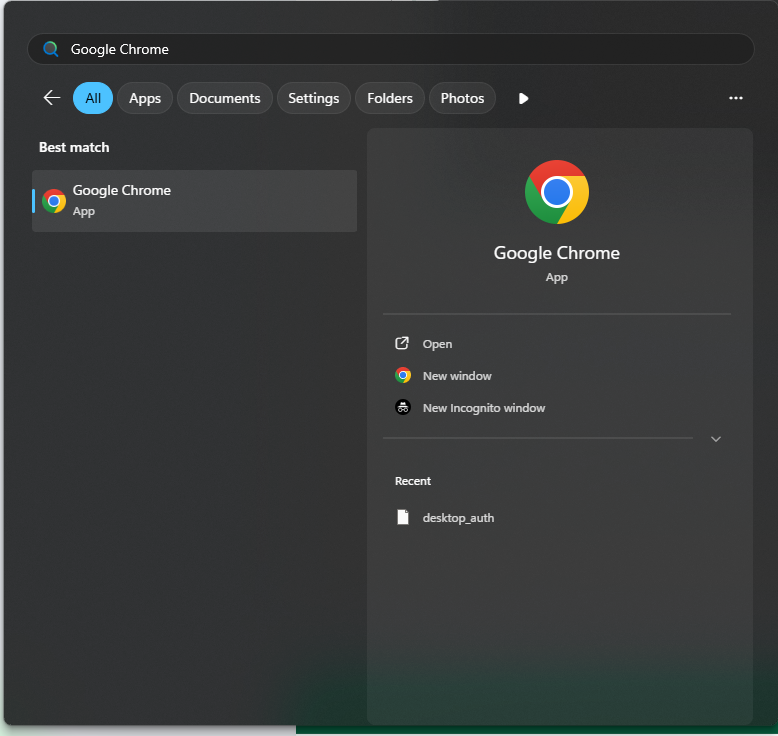Screen dimensions: 778x736
Task: Switch to the Photos filter tab
Action: coord(462,98)
